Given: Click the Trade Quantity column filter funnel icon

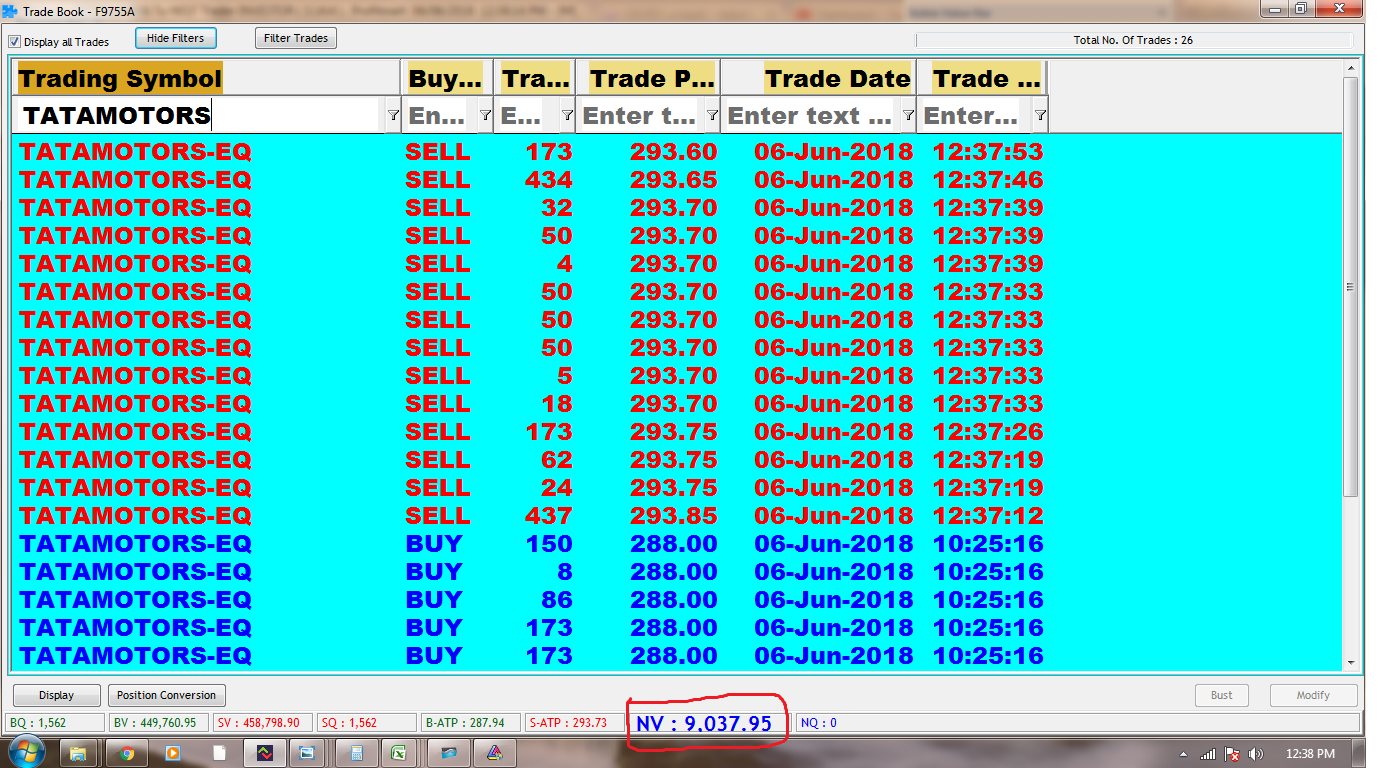Looking at the screenshot, I should tap(567, 116).
